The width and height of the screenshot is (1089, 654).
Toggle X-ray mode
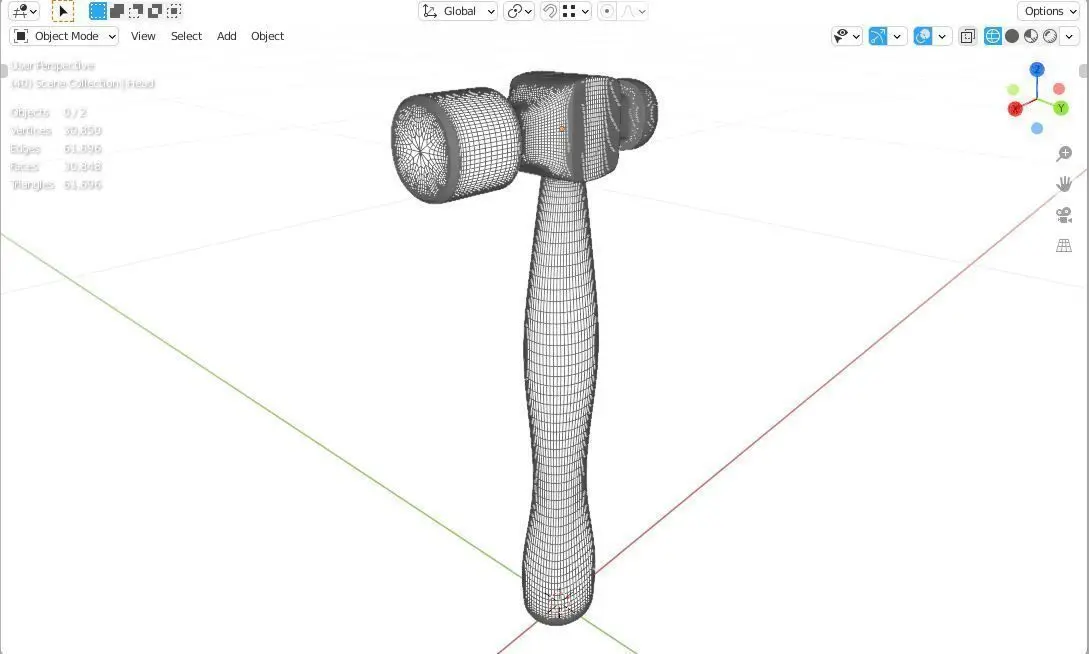[967, 36]
